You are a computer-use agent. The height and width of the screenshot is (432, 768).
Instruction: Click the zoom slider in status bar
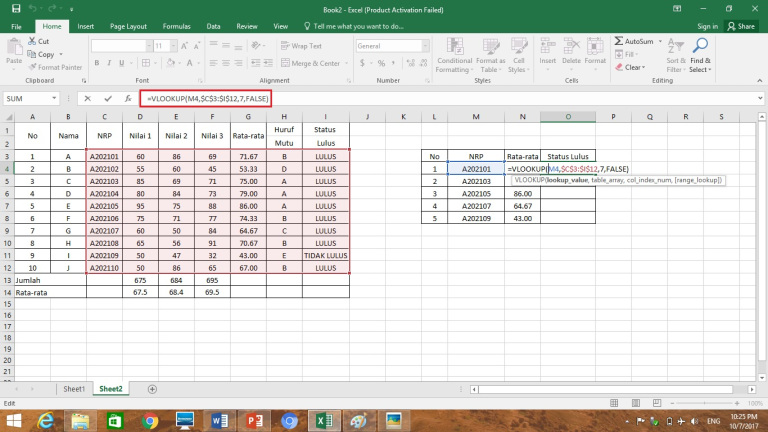tap(705, 403)
